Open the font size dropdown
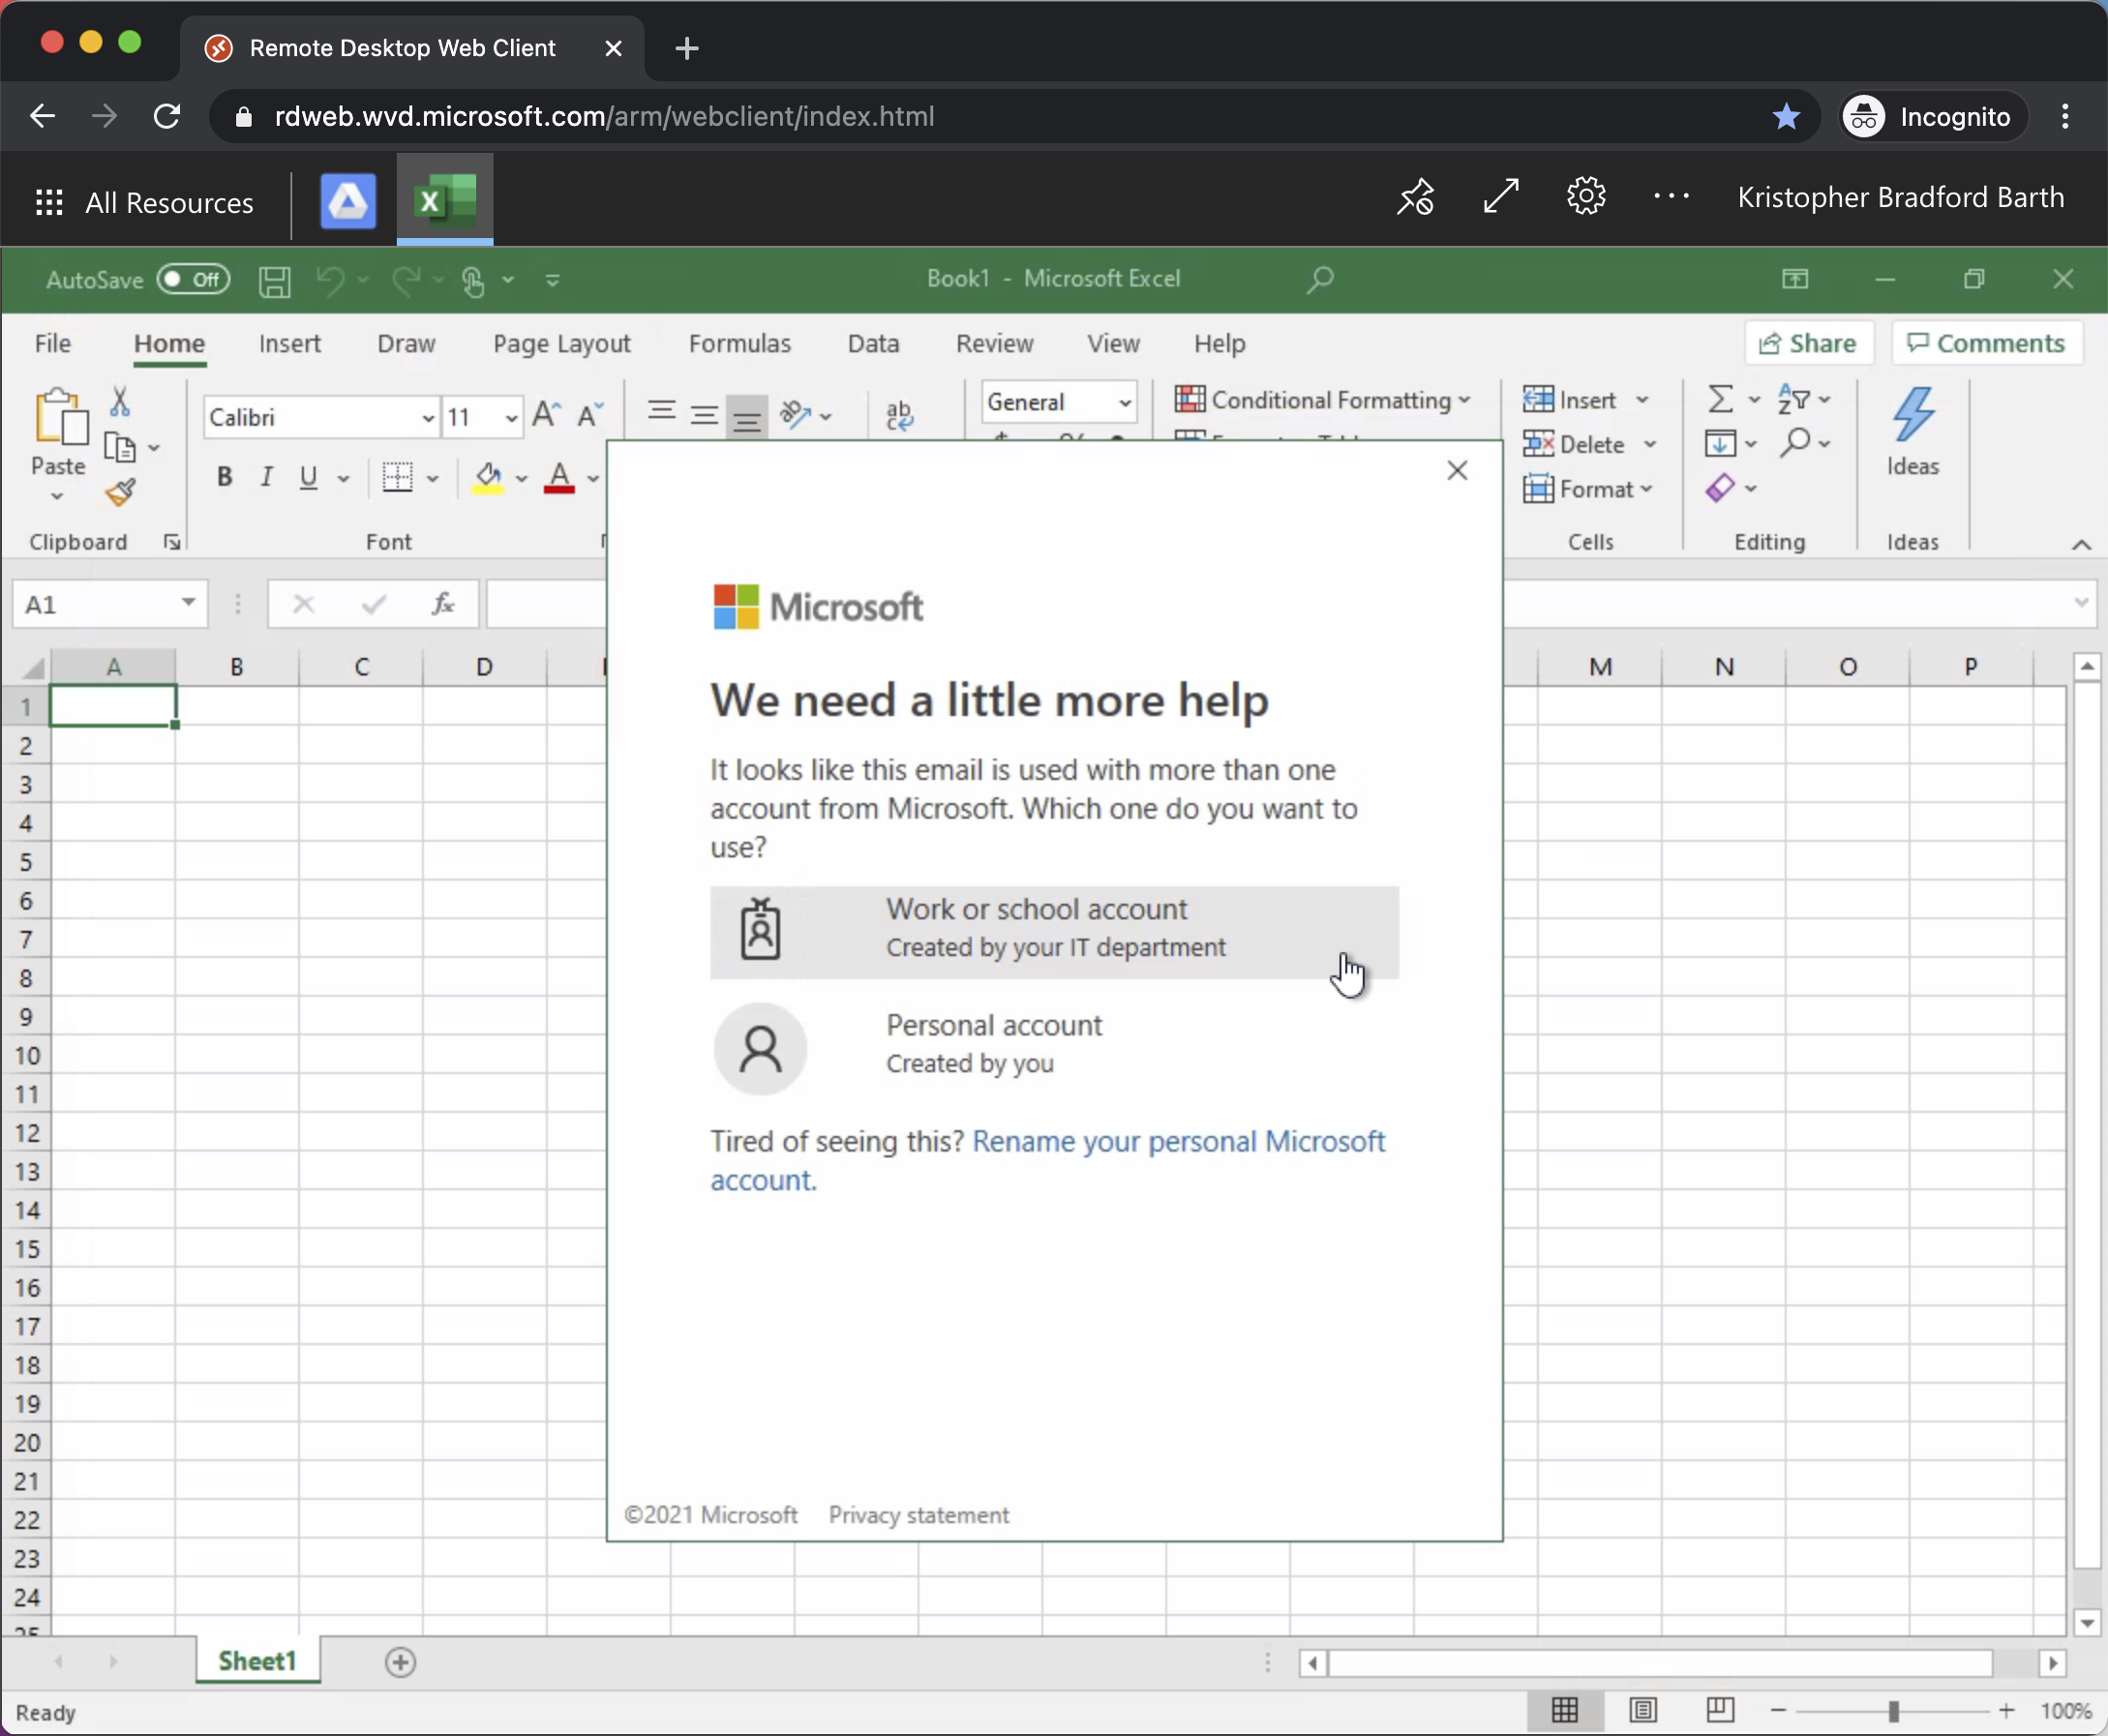2108x1736 pixels. click(x=511, y=418)
